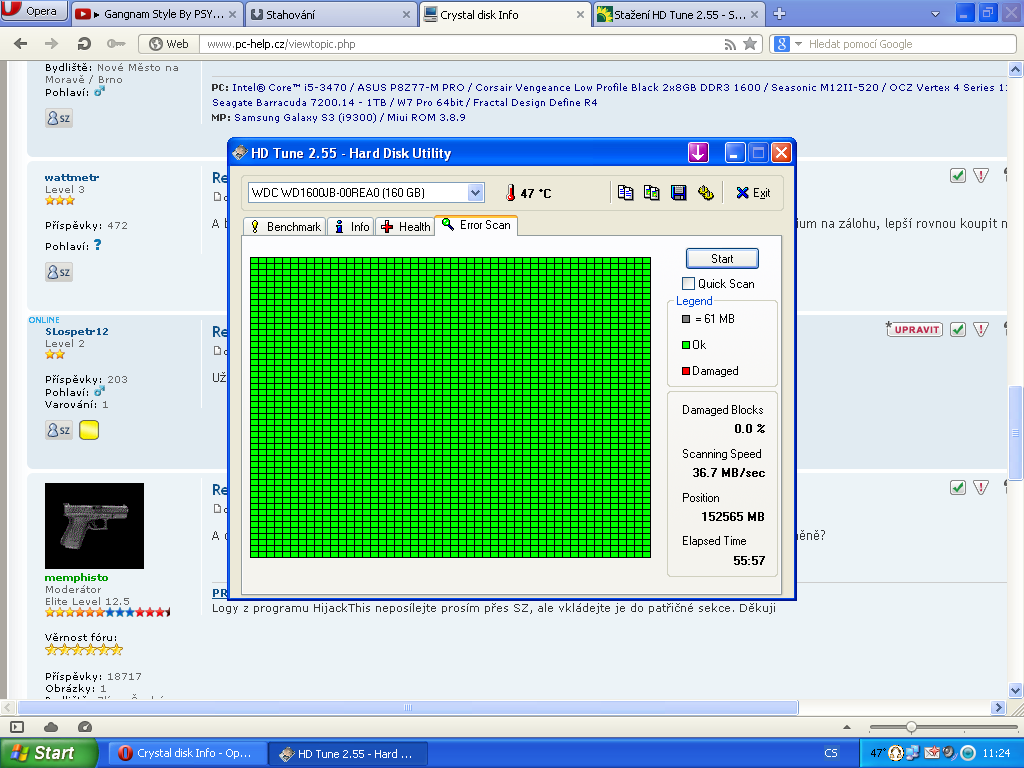This screenshot has width=1024, height=768.
Task: Click Opera password wand key icon
Action: click(116, 44)
